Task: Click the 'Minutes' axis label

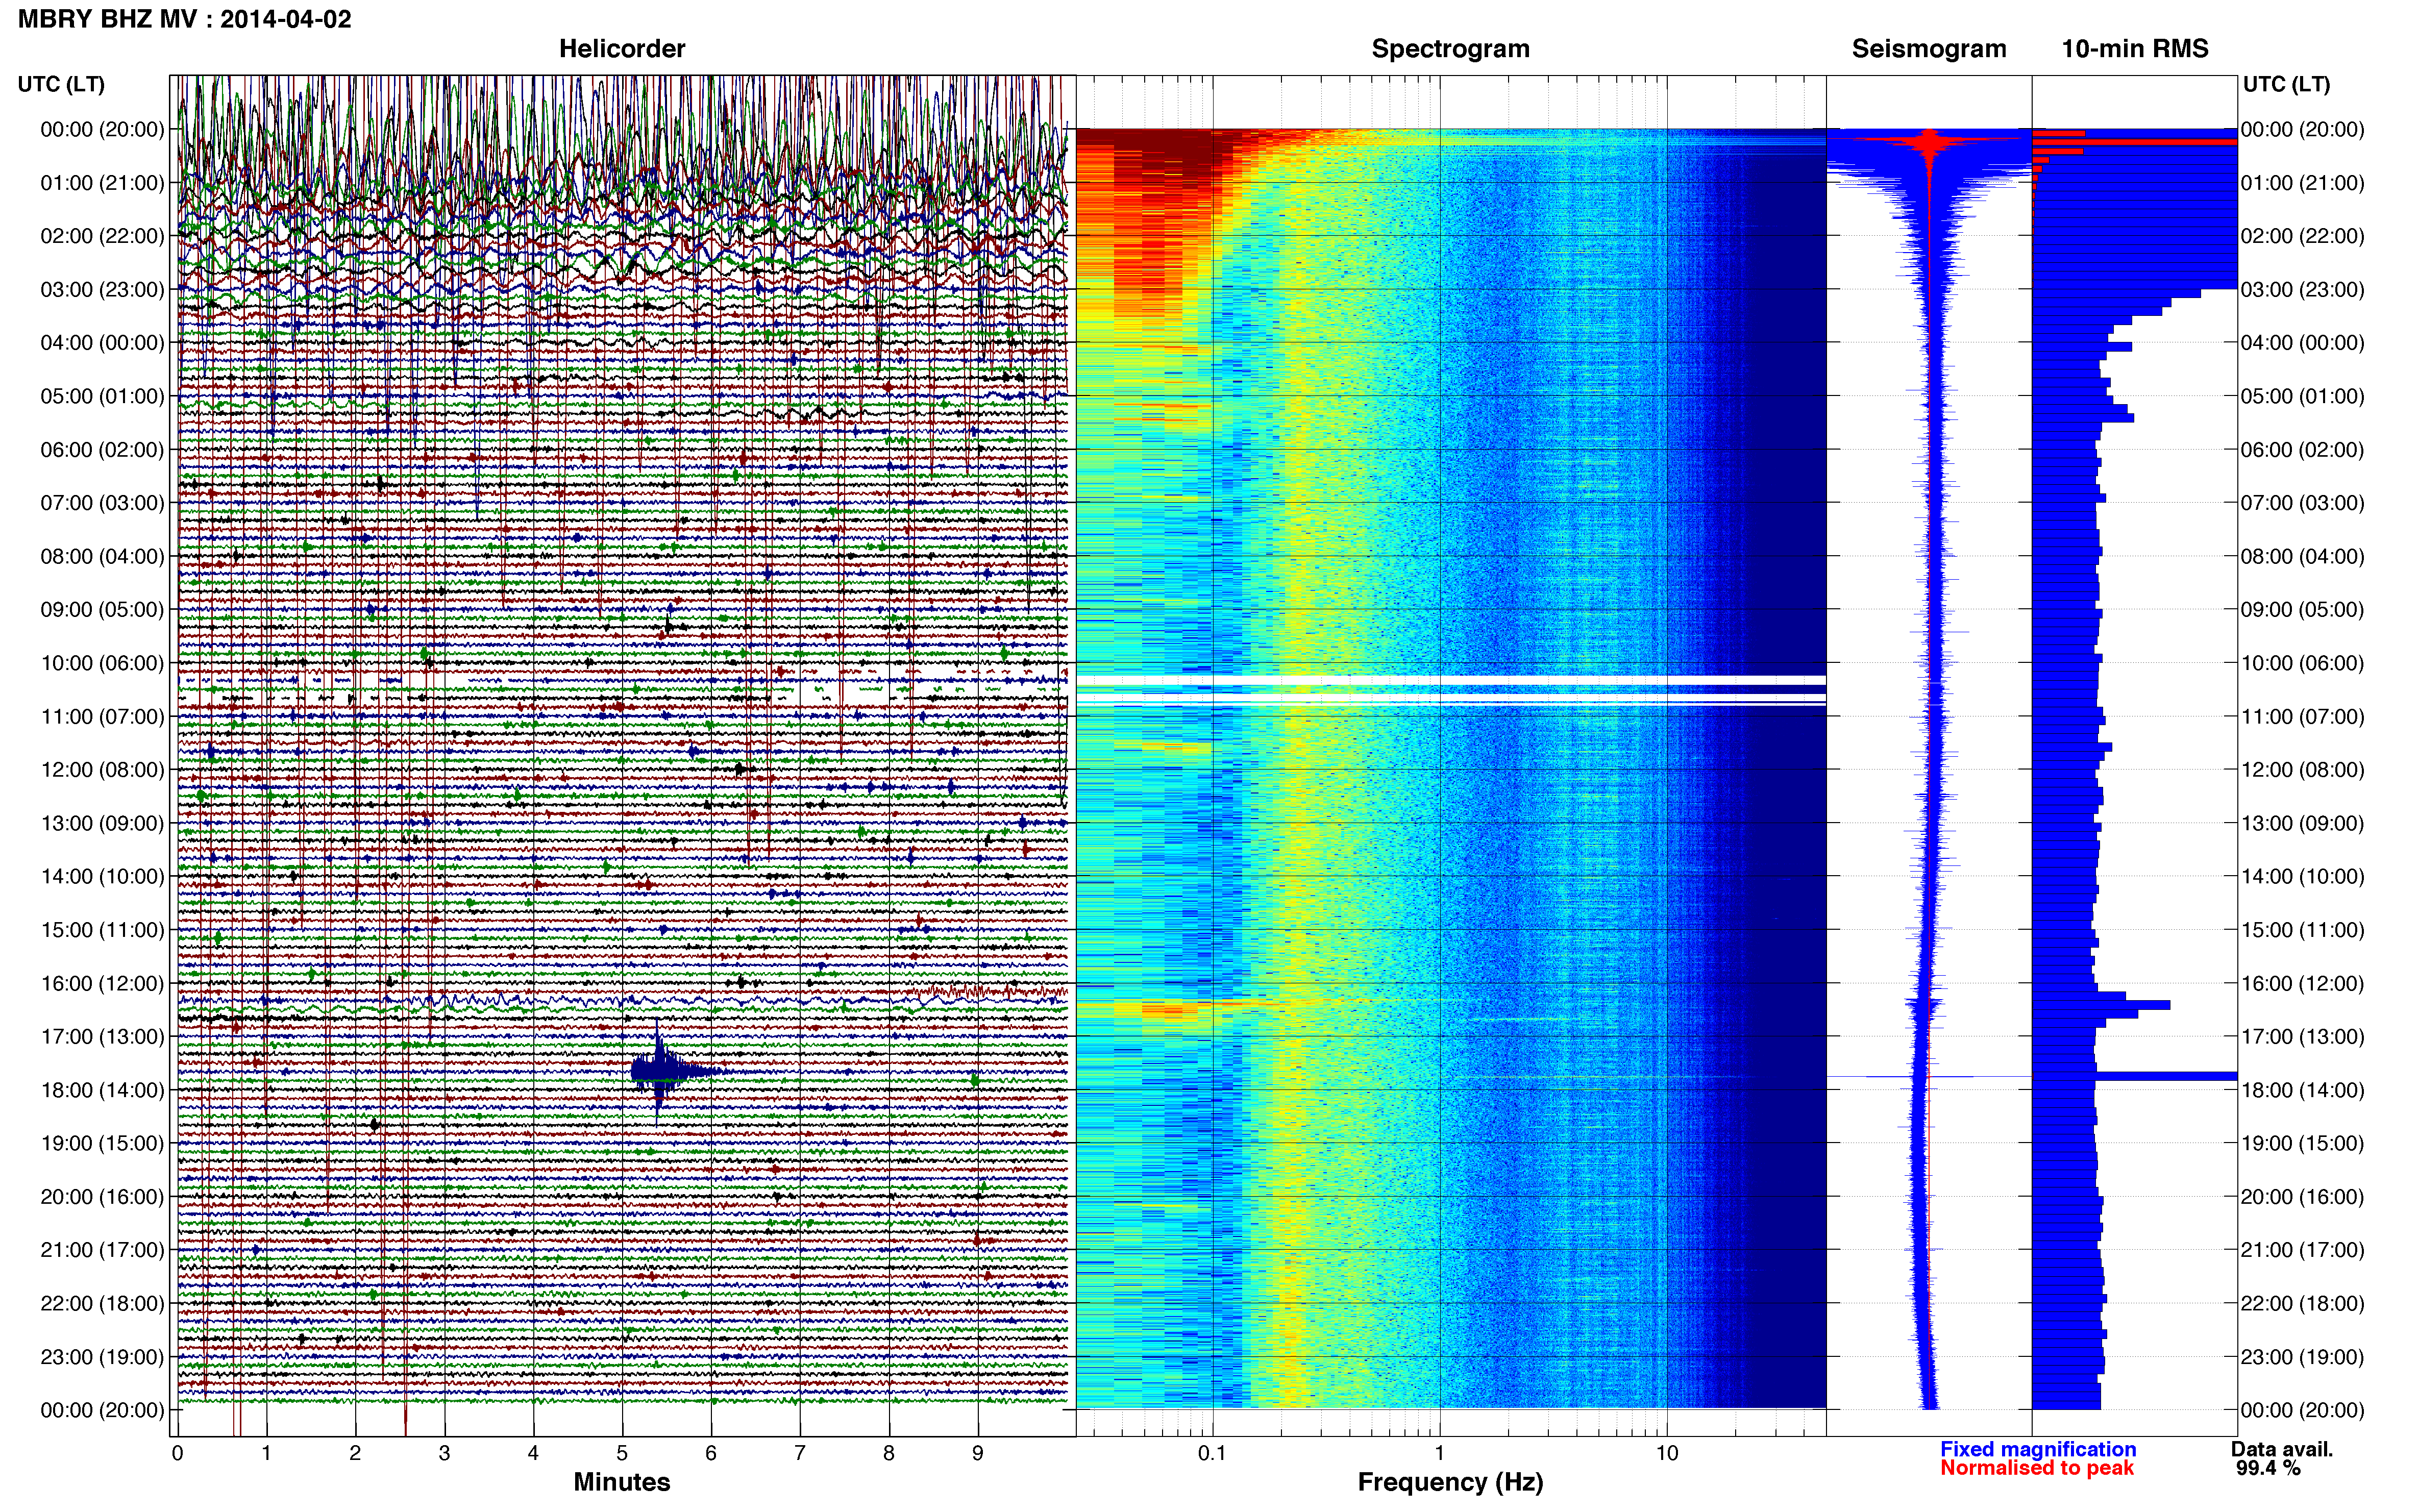Action: [x=622, y=1482]
